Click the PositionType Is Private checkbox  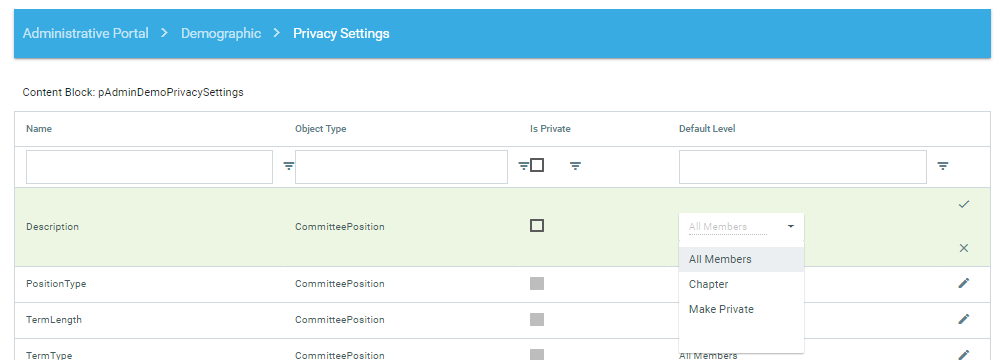click(x=537, y=283)
